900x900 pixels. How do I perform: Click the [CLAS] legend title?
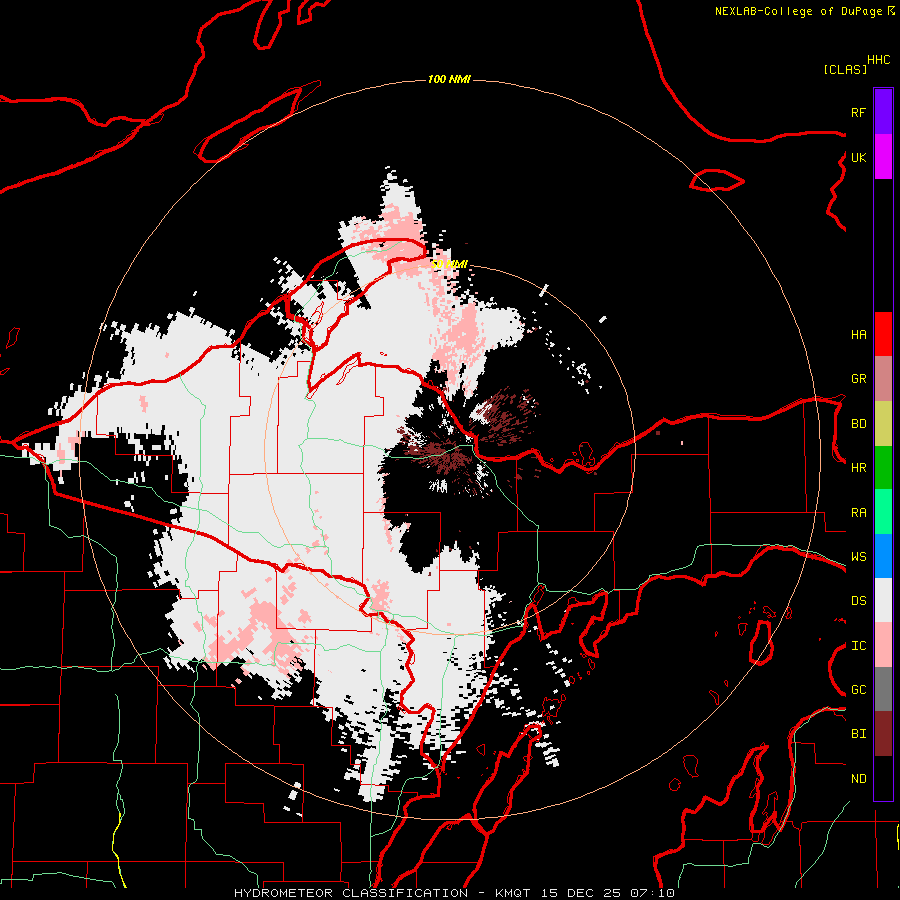pos(845,69)
